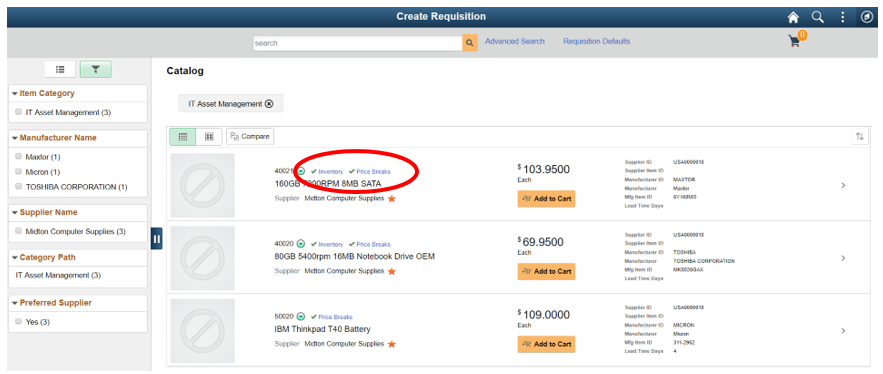Screen dimensions: 883x374
Task: Open the Actions three-dot menu
Action: click(842, 17)
